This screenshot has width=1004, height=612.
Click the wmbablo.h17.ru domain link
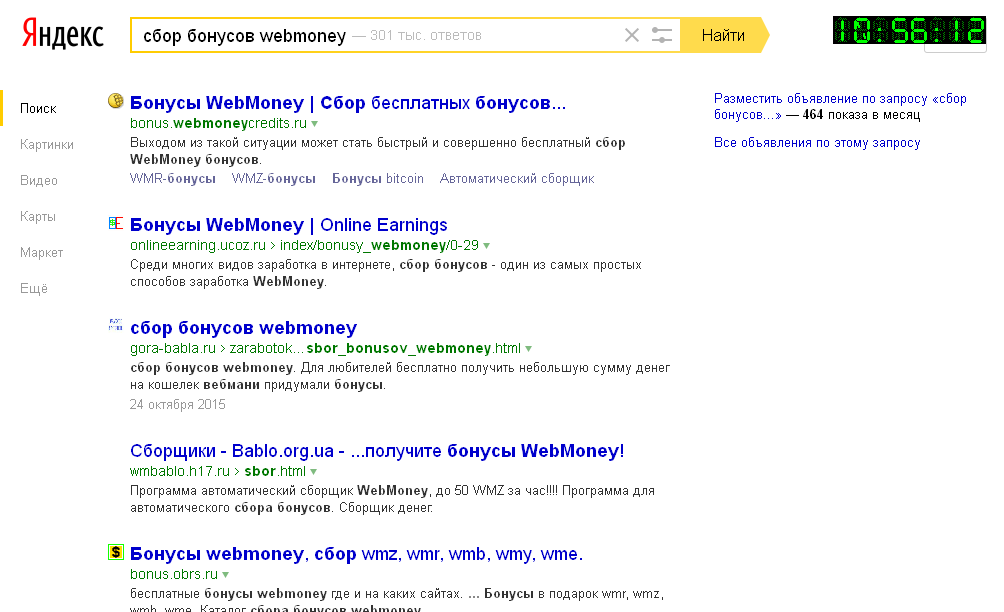tap(180, 471)
